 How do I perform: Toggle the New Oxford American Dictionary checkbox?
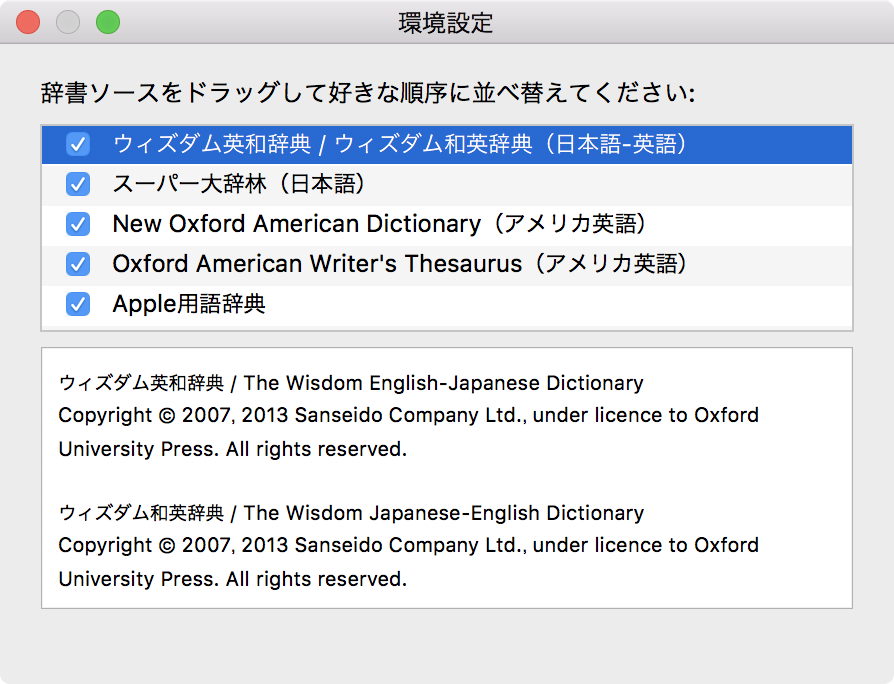[77, 224]
